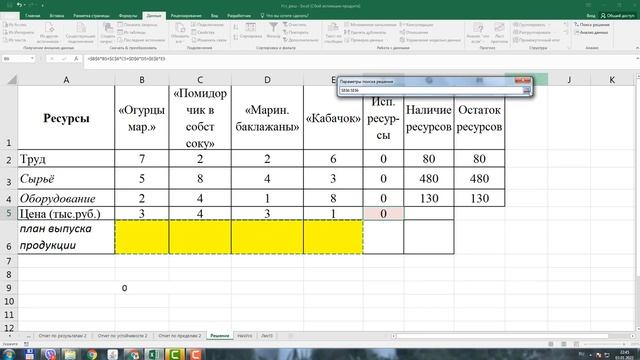Click Из таблицы in the ribbon

pos(132,32)
